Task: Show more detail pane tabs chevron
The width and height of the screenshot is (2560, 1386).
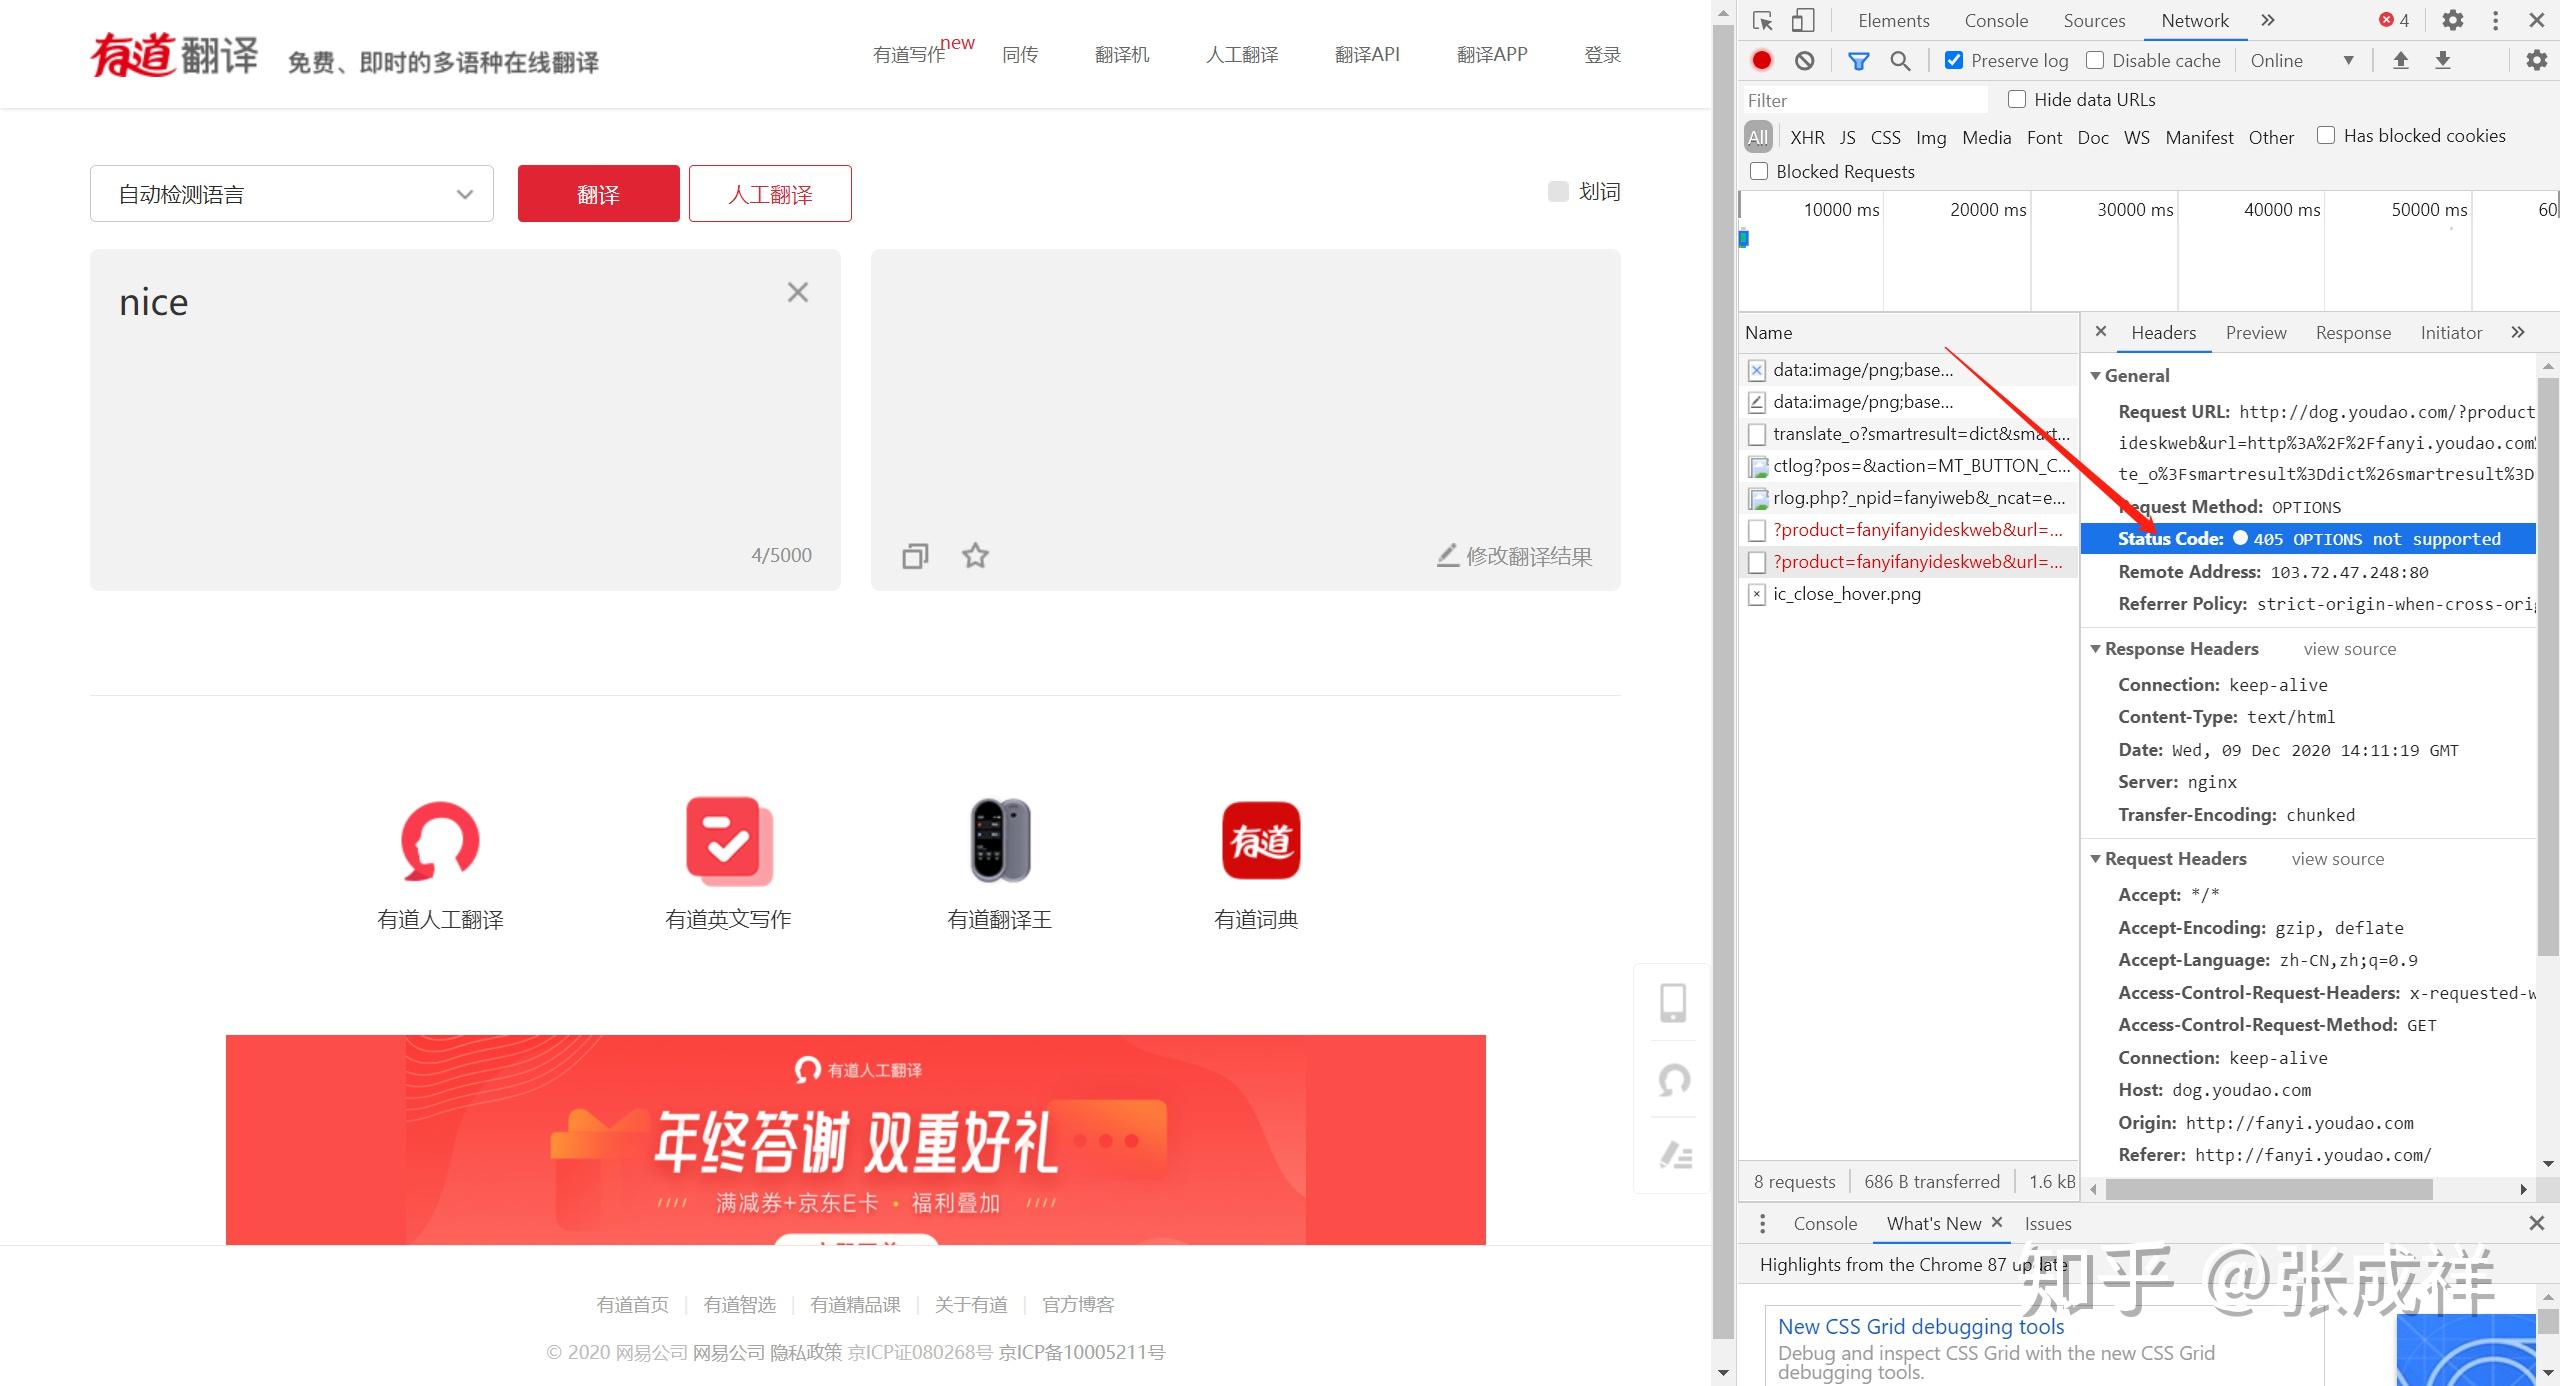Action: (x=2517, y=332)
